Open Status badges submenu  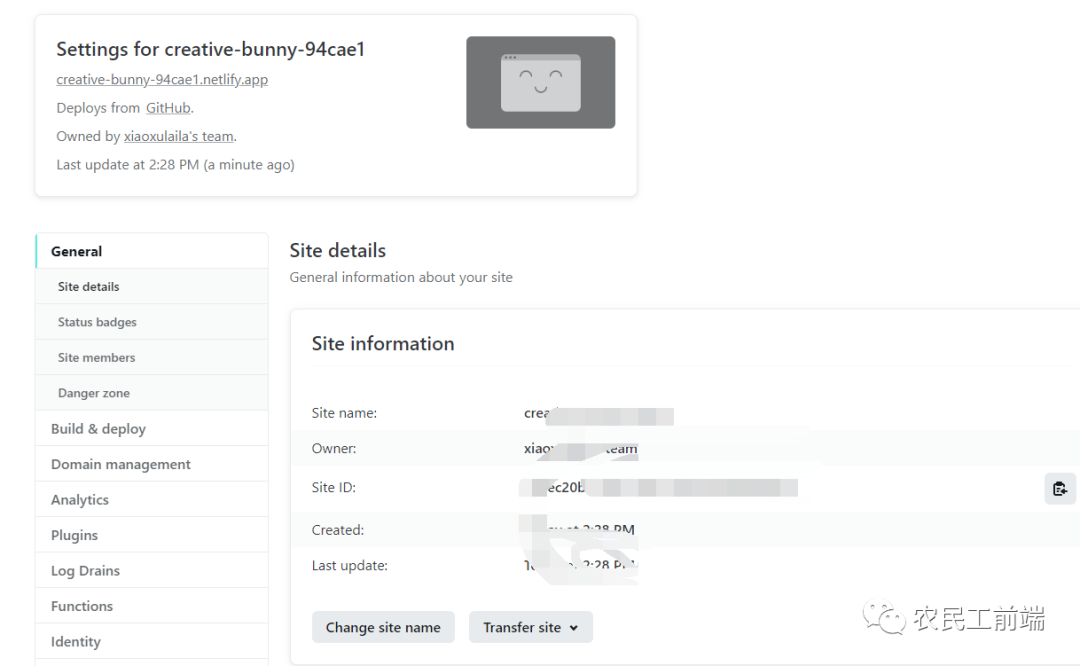[x=152, y=322]
